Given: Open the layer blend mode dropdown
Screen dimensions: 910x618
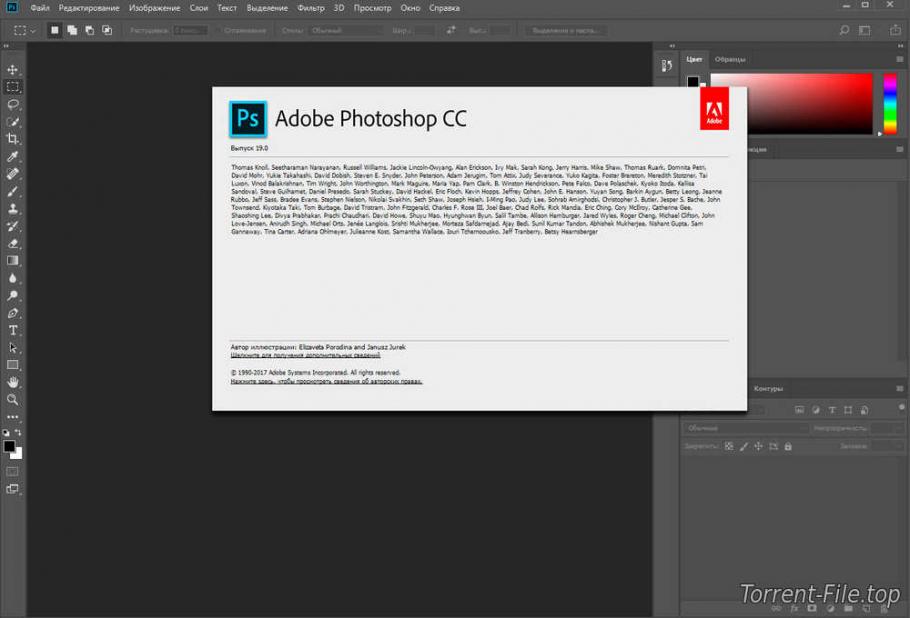Looking at the screenshot, I should [x=745, y=428].
